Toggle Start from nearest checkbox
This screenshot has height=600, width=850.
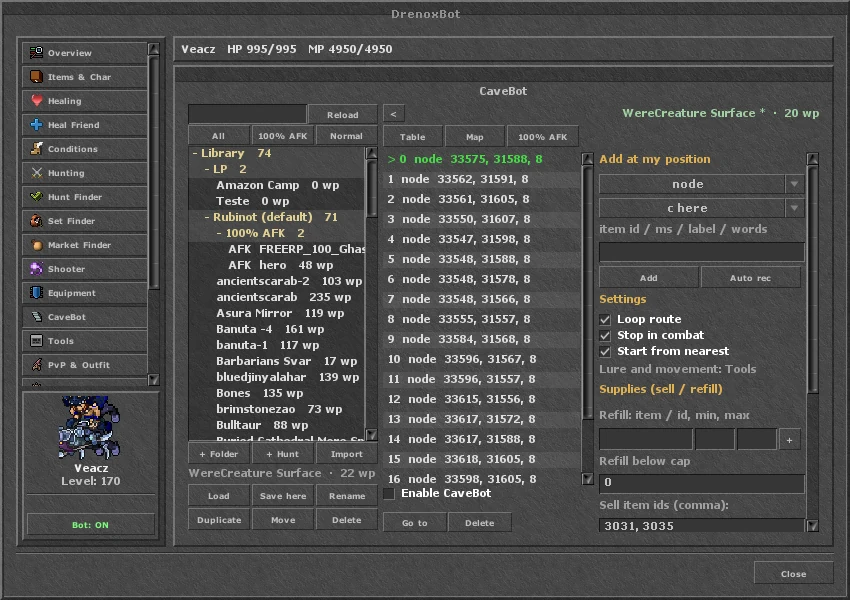point(605,351)
